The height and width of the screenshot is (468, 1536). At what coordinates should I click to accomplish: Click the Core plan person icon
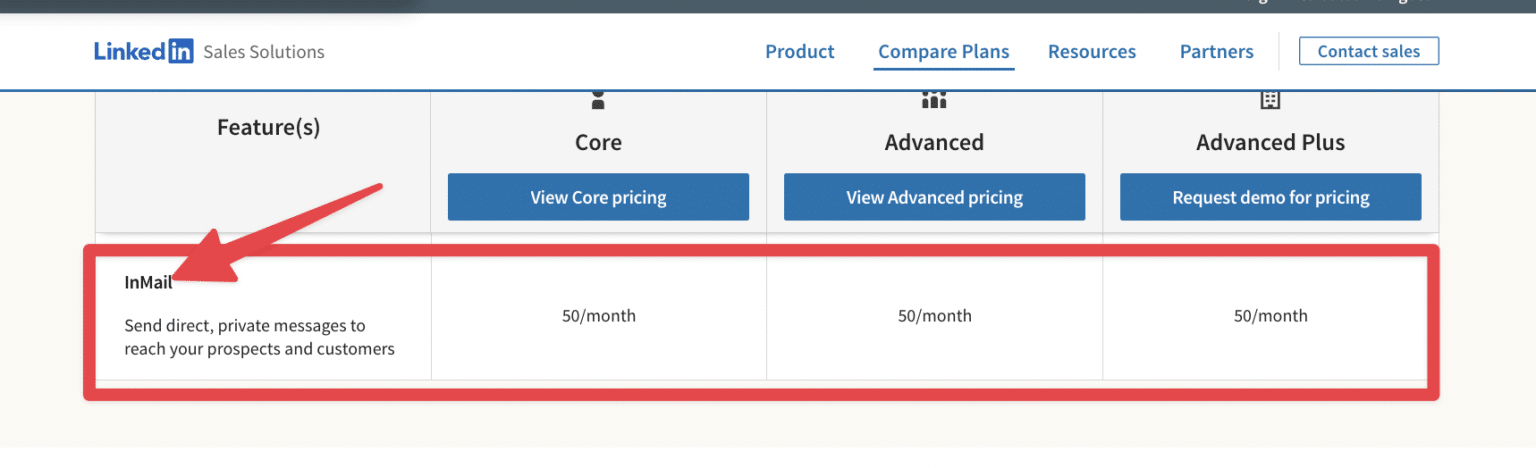598,100
